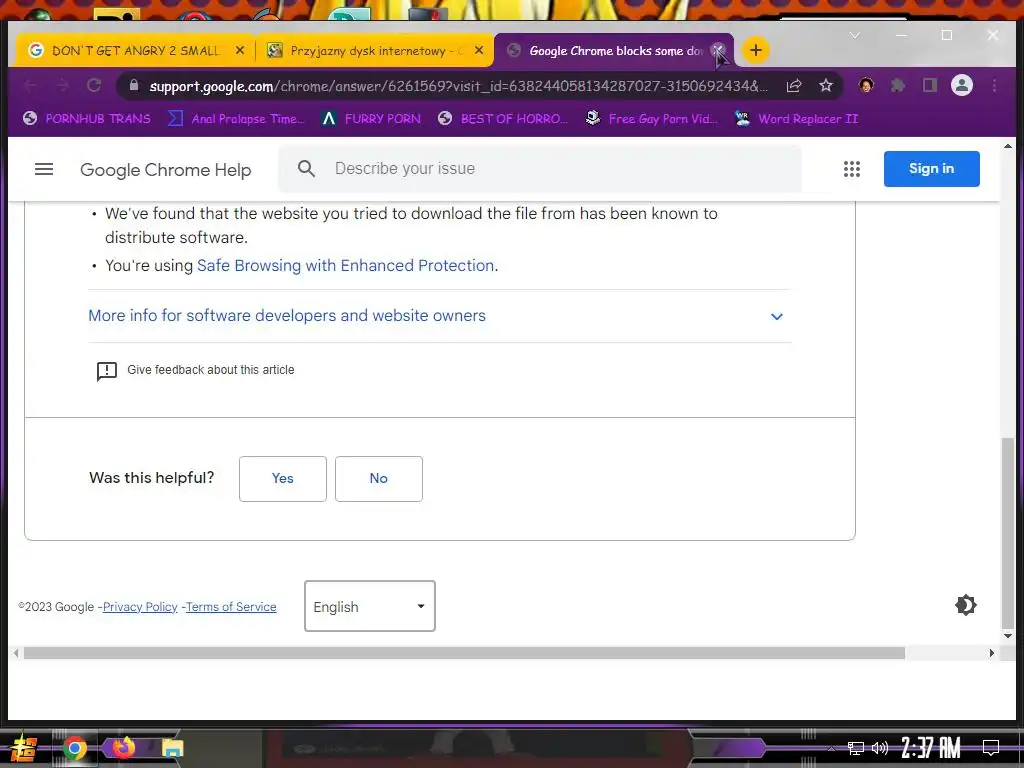Image resolution: width=1024 pixels, height=768 pixels.
Task: View site information via lock icon
Action: [134, 86]
